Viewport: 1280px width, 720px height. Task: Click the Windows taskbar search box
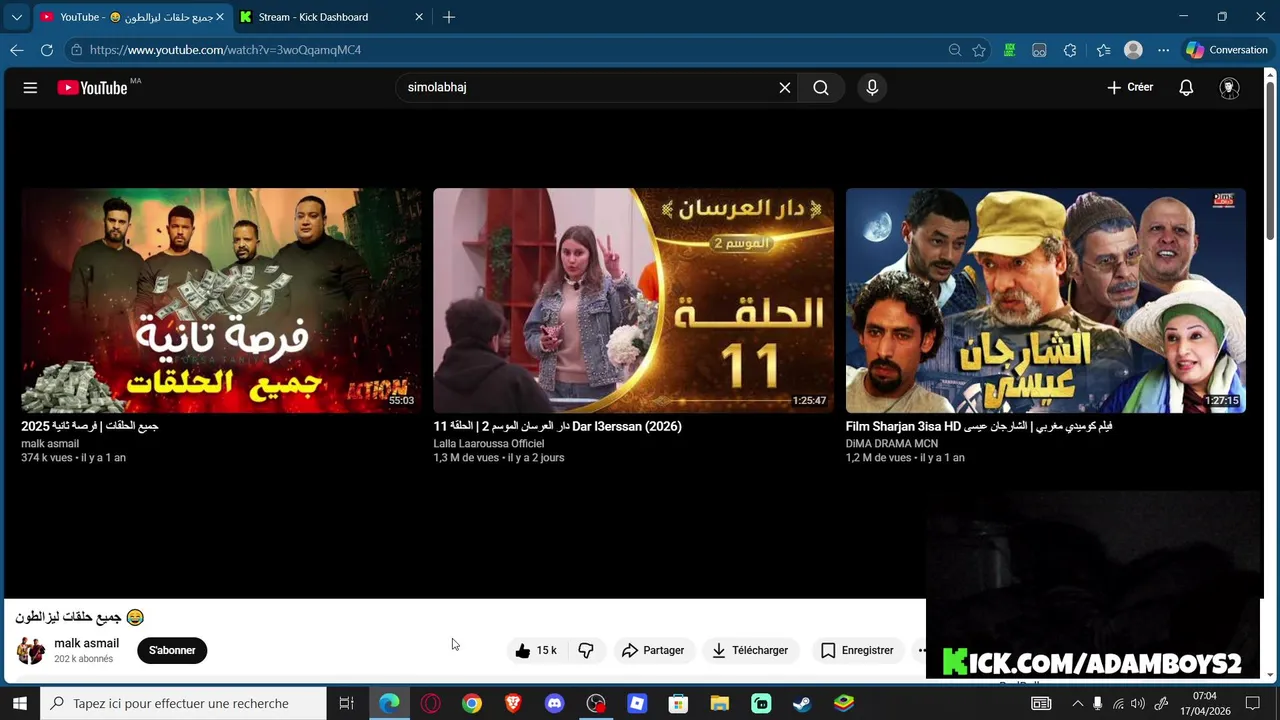pyautogui.click(x=183, y=703)
